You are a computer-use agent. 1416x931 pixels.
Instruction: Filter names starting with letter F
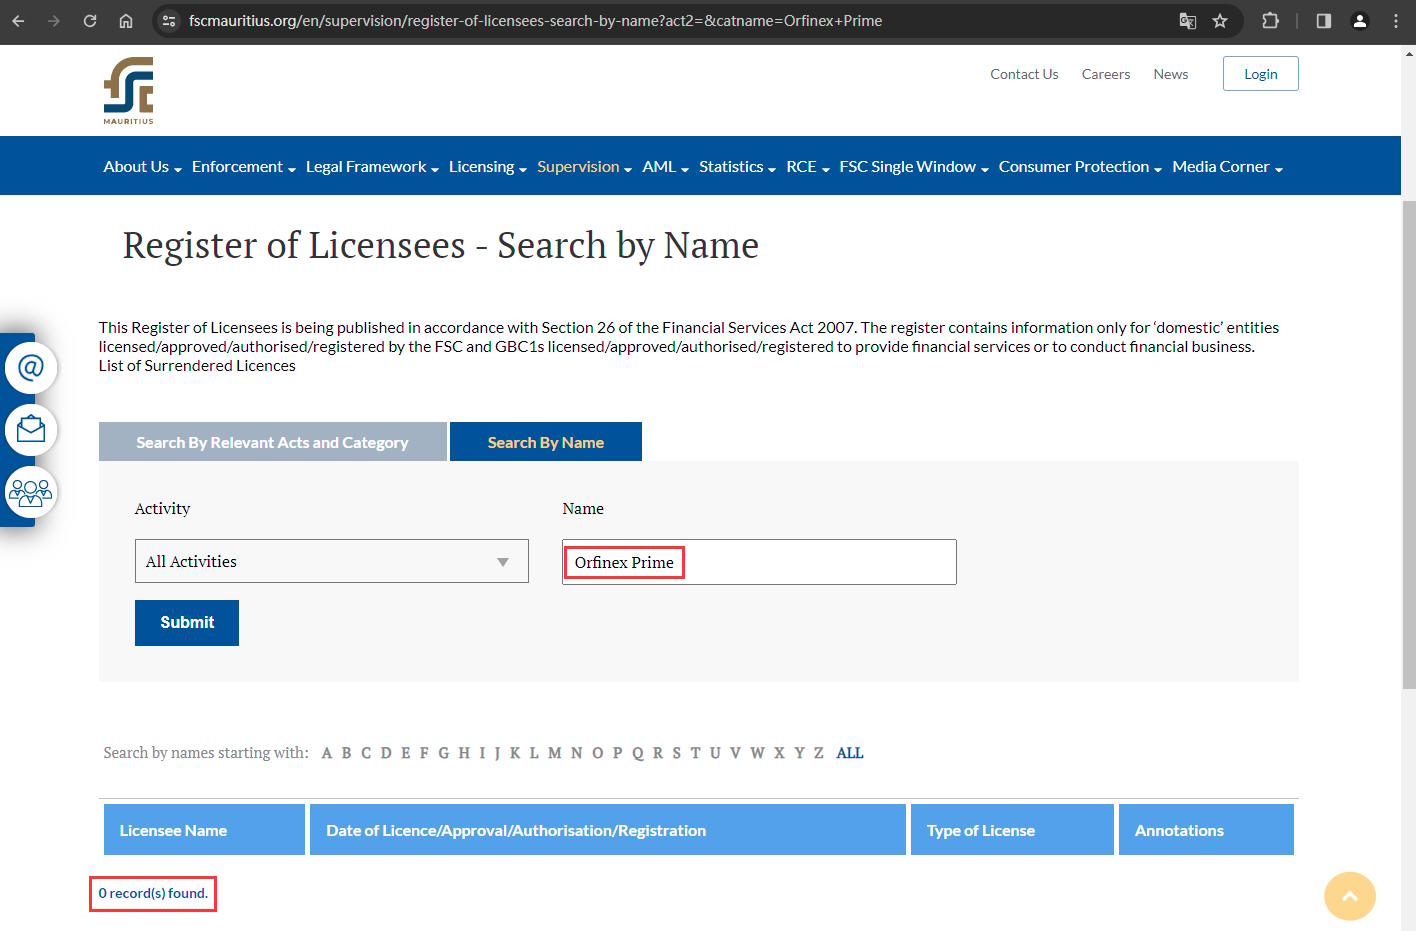(x=424, y=753)
